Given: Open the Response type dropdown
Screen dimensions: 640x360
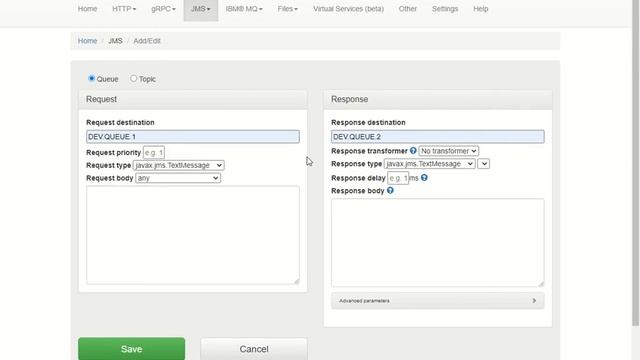Looking at the screenshot, I should point(429,164).
